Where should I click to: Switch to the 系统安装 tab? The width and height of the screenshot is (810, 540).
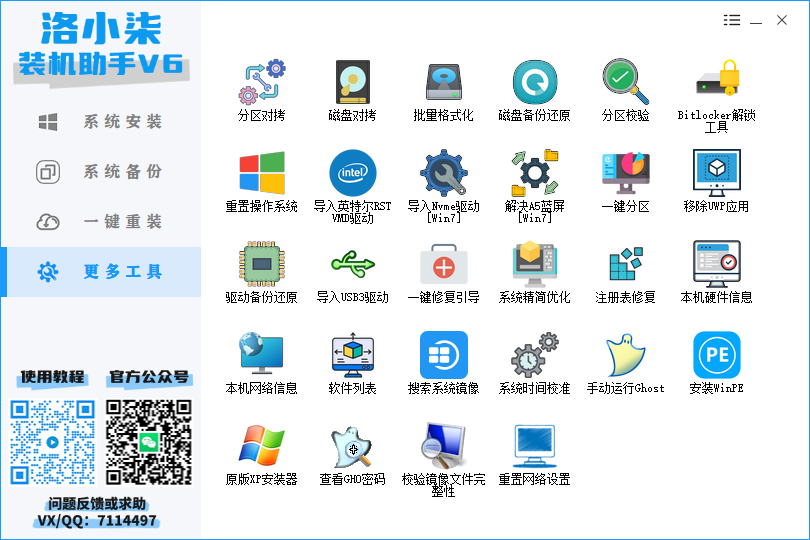[x=100, y=122]
